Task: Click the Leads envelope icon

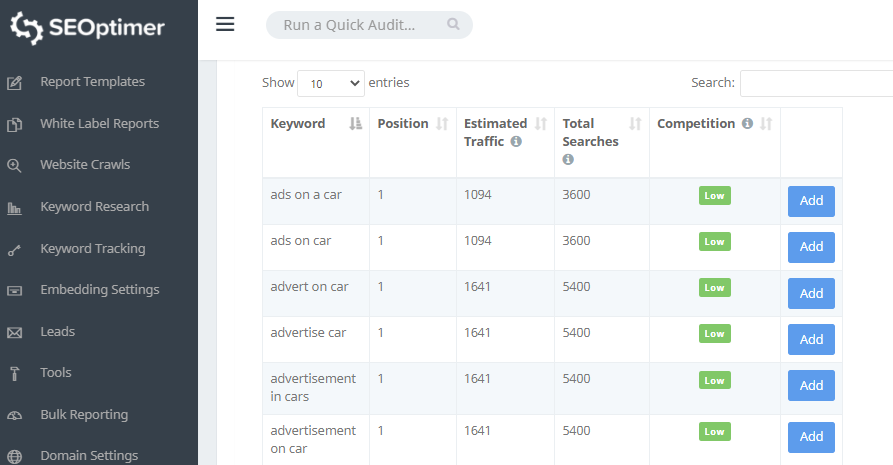Action: pyautogui.click(x=15, y=332)
